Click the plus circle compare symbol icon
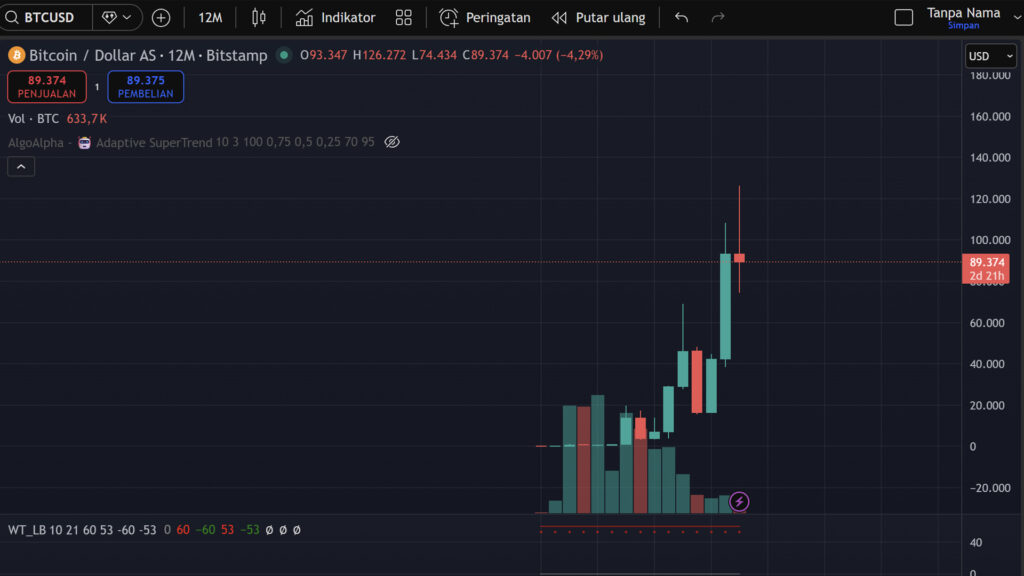The image size is (1024, 576). click(161, 17)
